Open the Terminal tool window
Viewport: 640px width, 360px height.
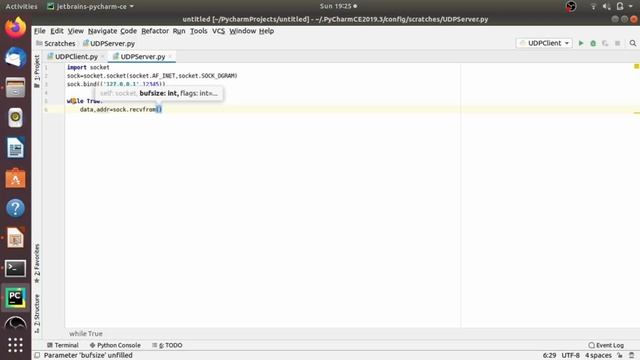[x=62, y=345]
